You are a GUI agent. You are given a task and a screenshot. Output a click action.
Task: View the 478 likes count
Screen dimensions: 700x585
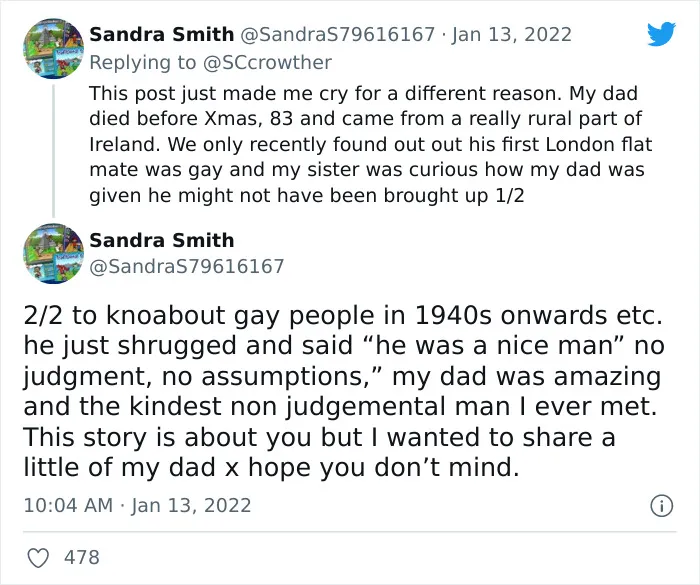pos(82,558)
